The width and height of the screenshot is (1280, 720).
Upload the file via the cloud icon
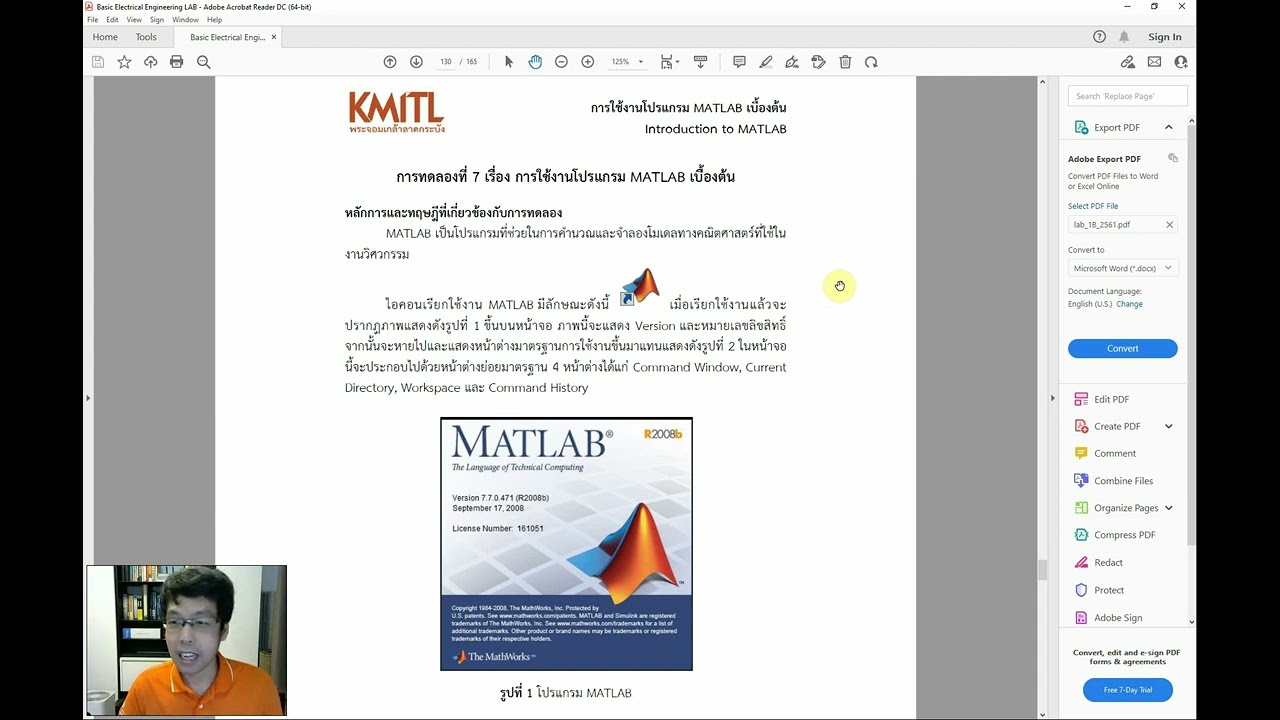[150, 62]
